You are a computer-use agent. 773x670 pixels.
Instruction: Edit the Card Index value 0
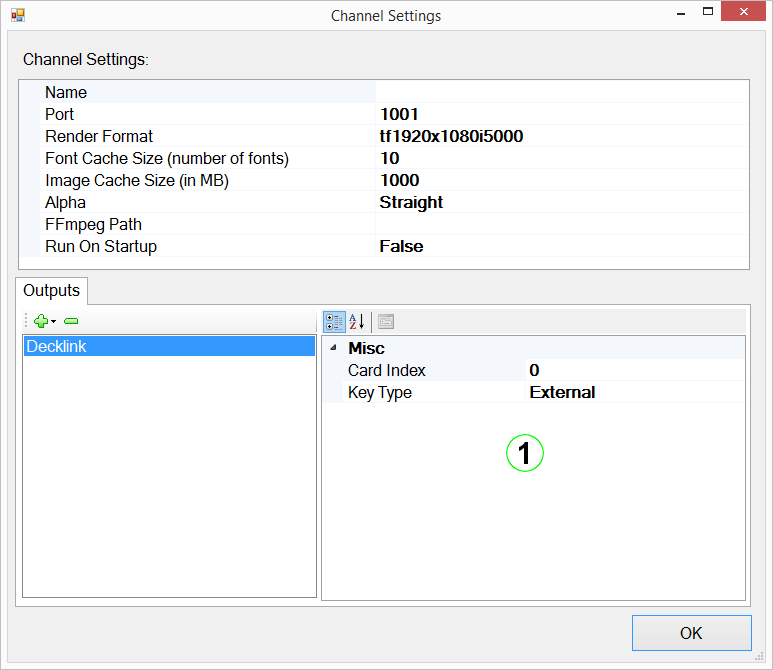tap(634, 370)
